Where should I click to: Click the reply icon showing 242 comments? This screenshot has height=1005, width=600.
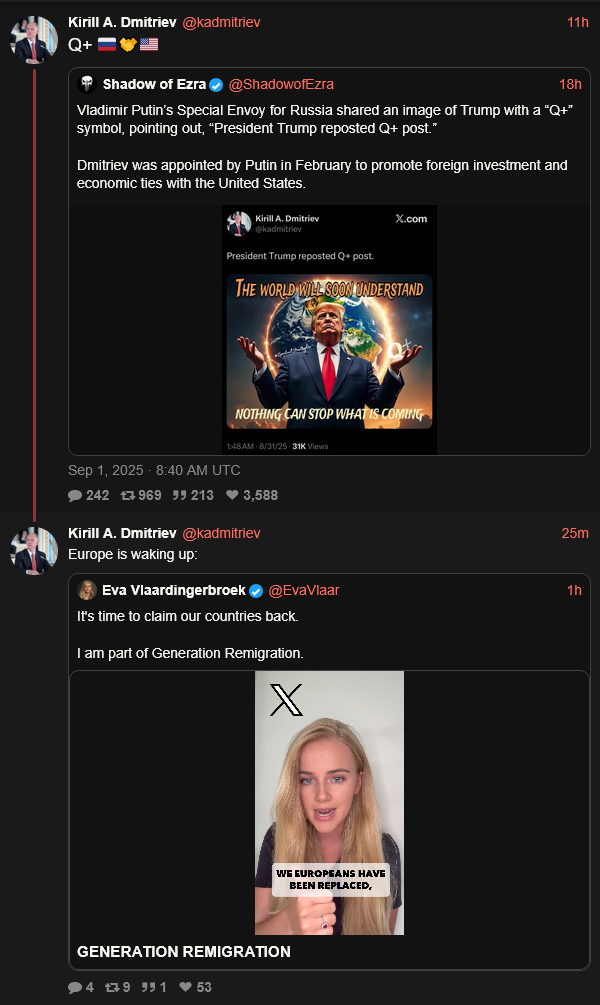(x=75, y=495)
